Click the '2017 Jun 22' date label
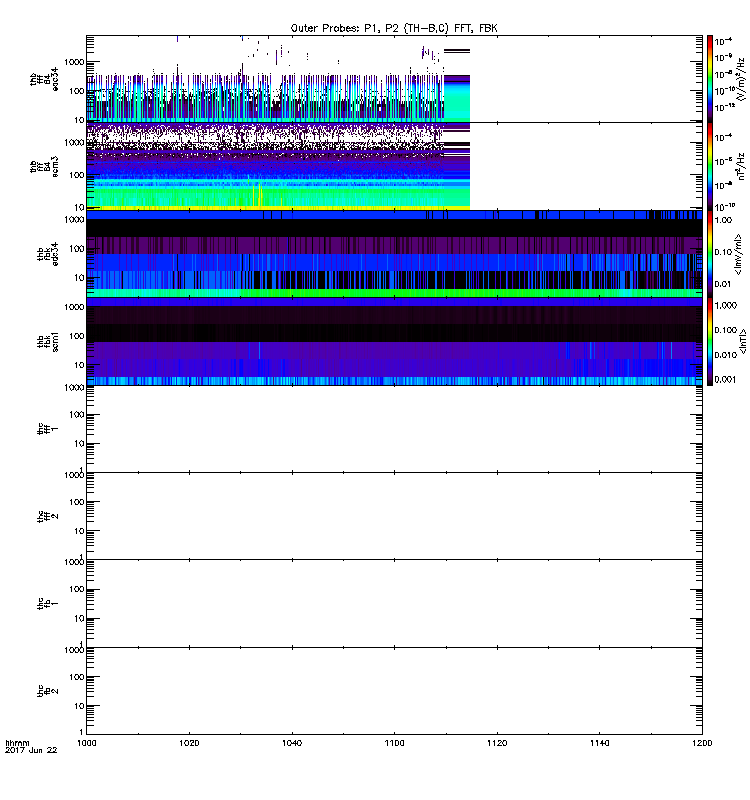This screenshot has height=800, width=750. (31, 750)
